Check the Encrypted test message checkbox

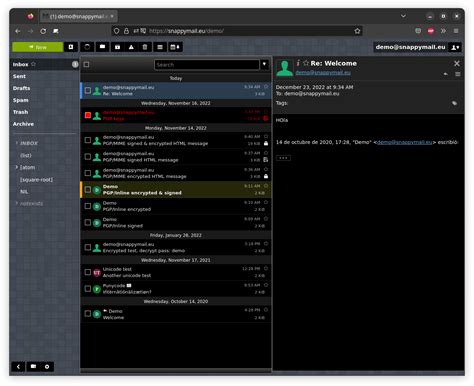88,247
